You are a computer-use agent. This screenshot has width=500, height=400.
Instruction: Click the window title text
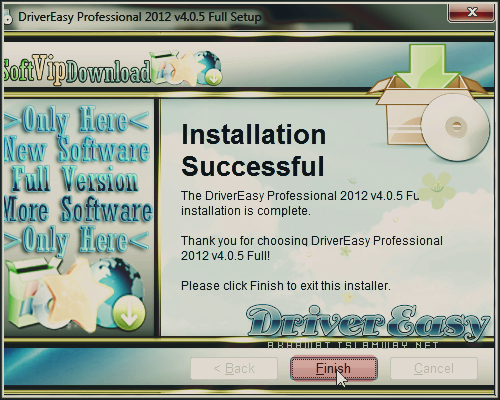(x=140, y=17)
